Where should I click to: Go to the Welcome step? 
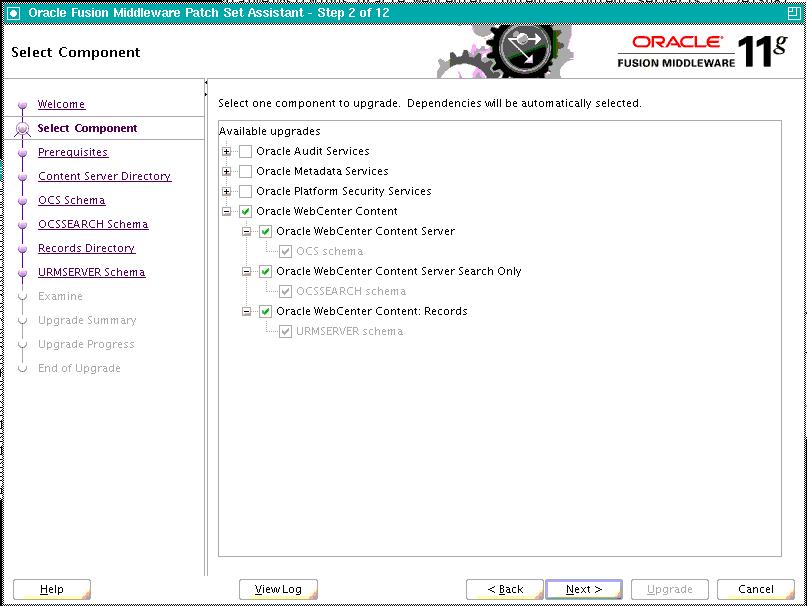[61, 104]
